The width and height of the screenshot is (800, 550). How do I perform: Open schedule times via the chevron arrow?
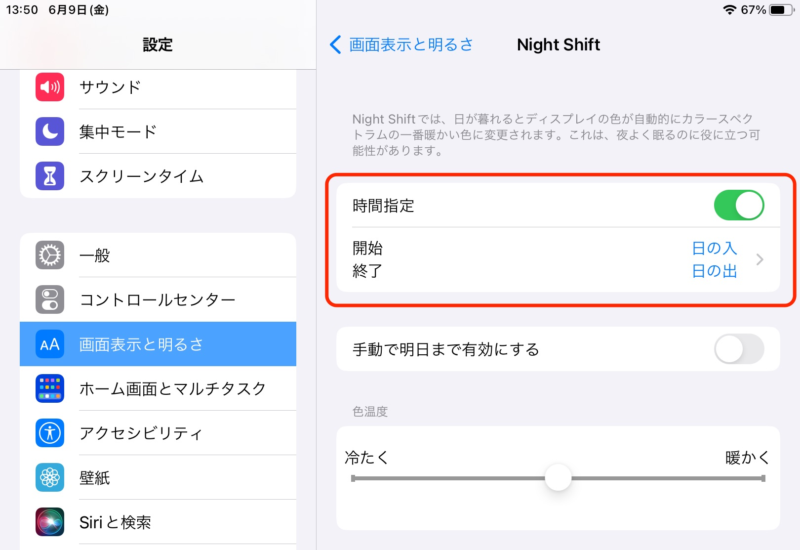[x=760, y=260]
